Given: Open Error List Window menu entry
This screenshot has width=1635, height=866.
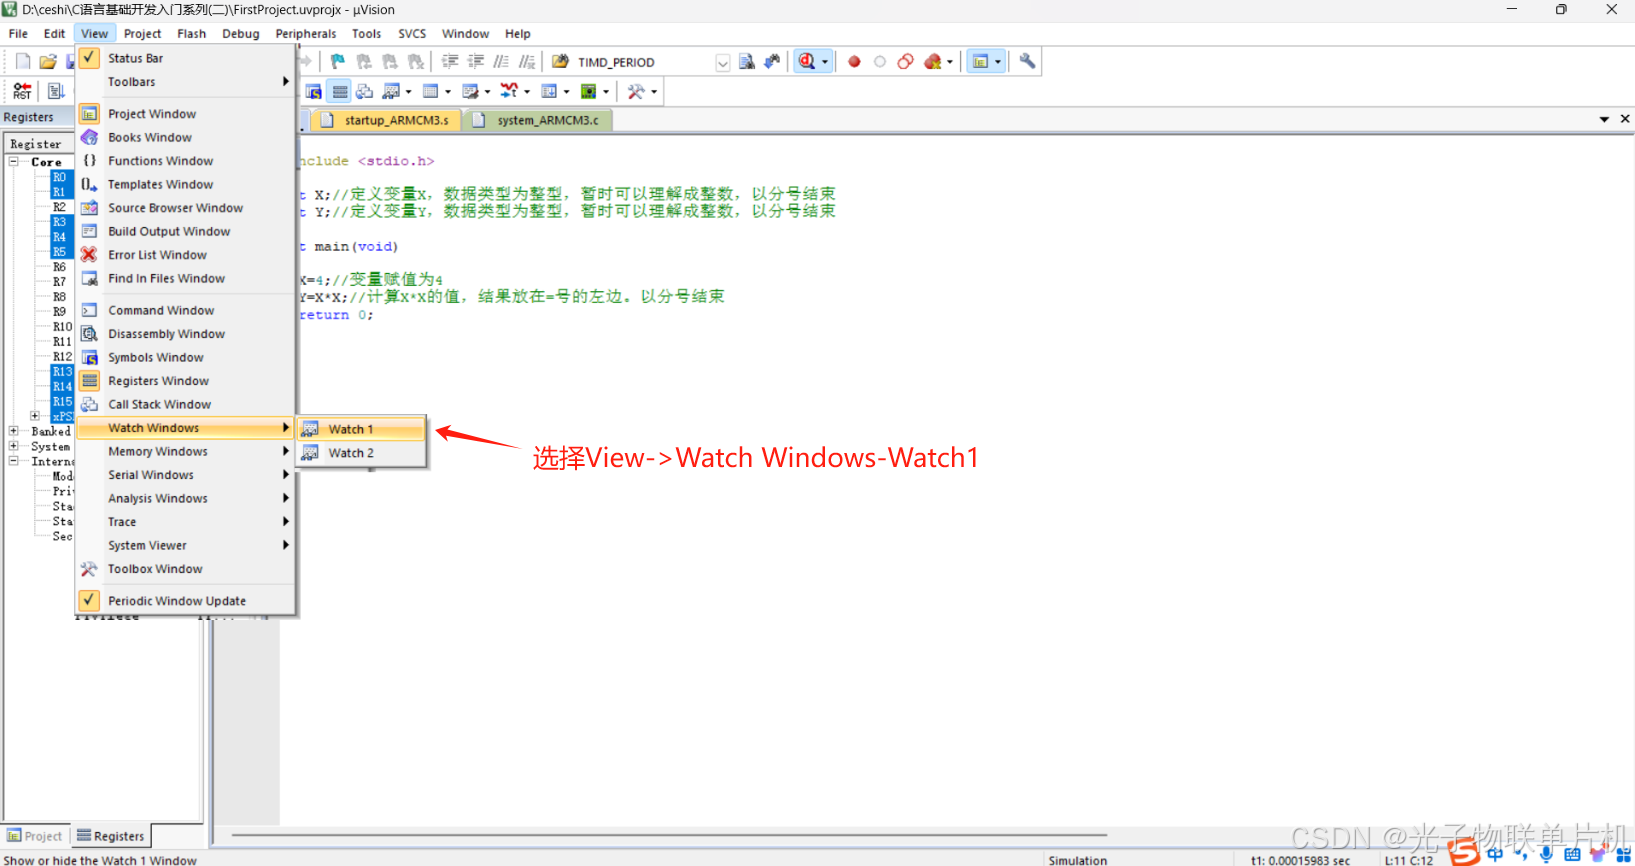Looking at the screenshot, I should click(186, 255).
